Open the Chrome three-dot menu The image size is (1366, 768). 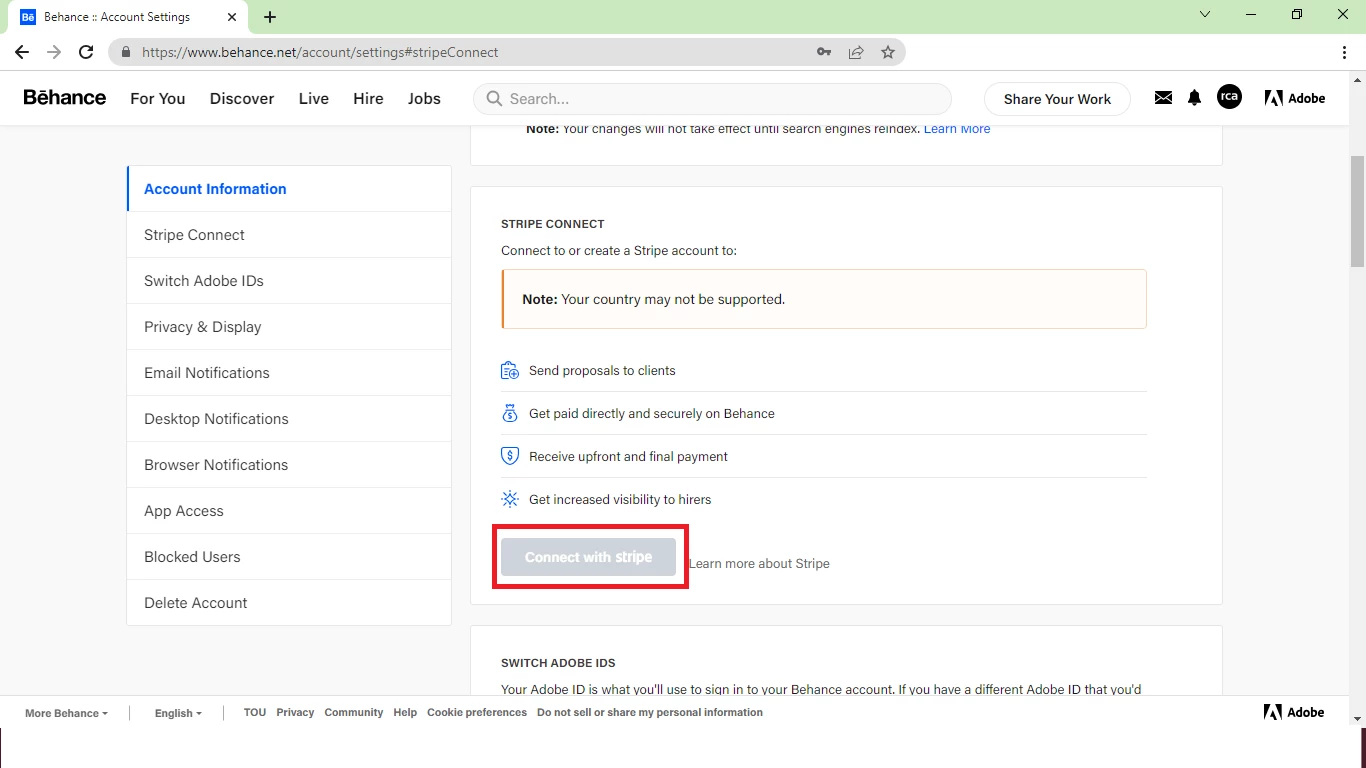[1345, 52]
